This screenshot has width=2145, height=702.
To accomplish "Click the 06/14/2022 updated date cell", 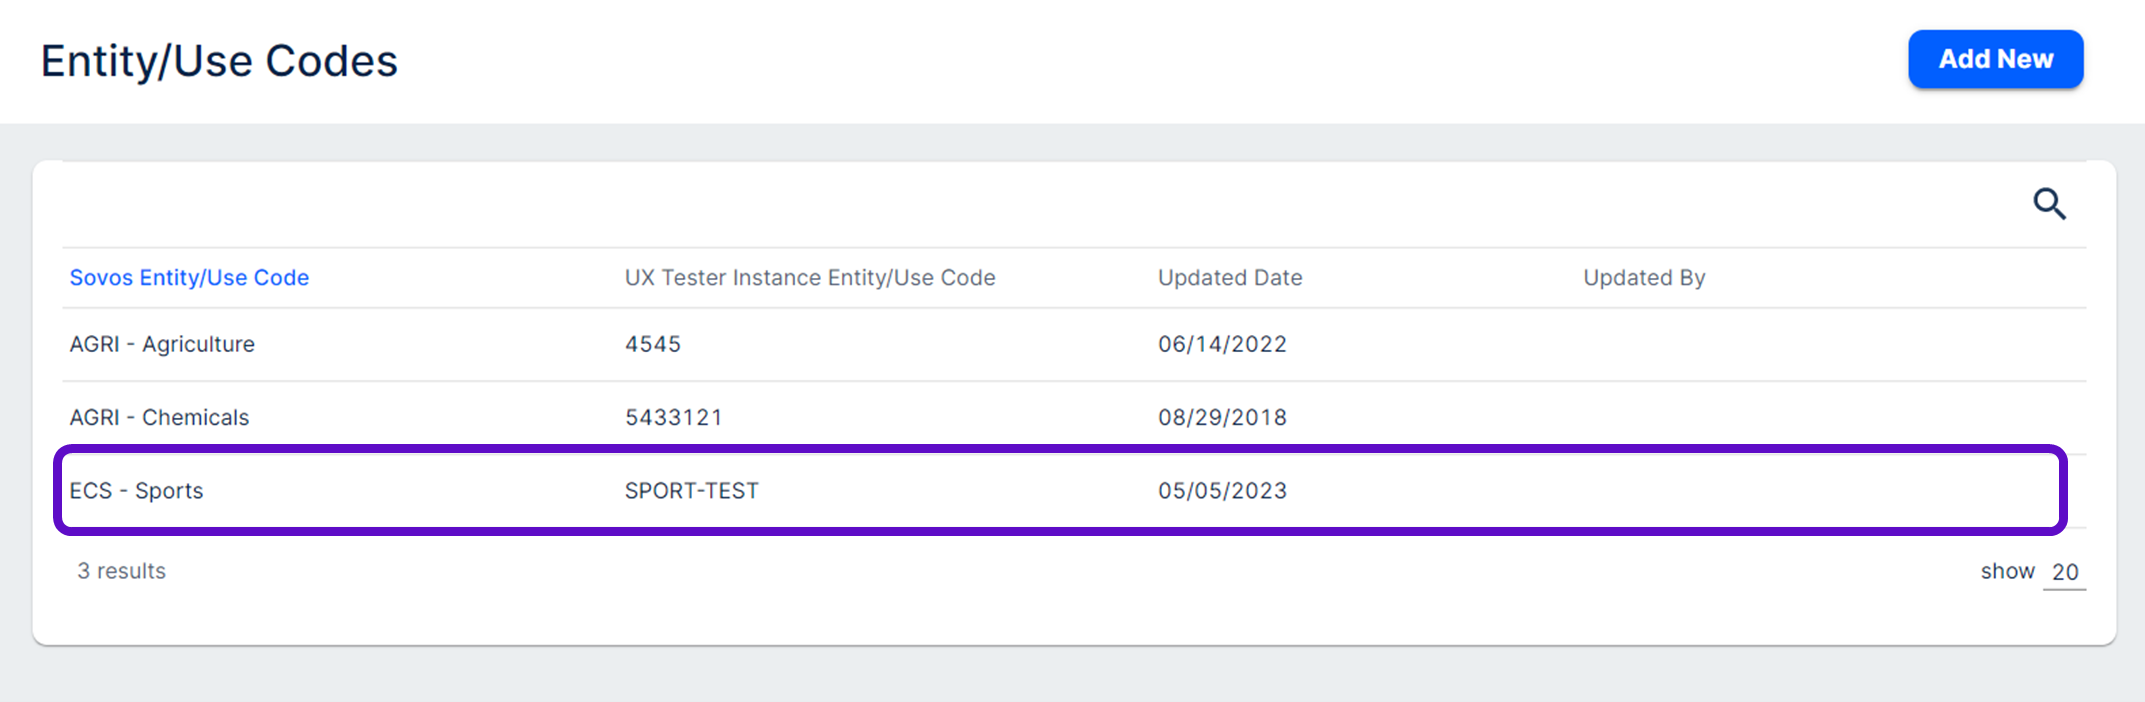I will [x=1222, y=344].
